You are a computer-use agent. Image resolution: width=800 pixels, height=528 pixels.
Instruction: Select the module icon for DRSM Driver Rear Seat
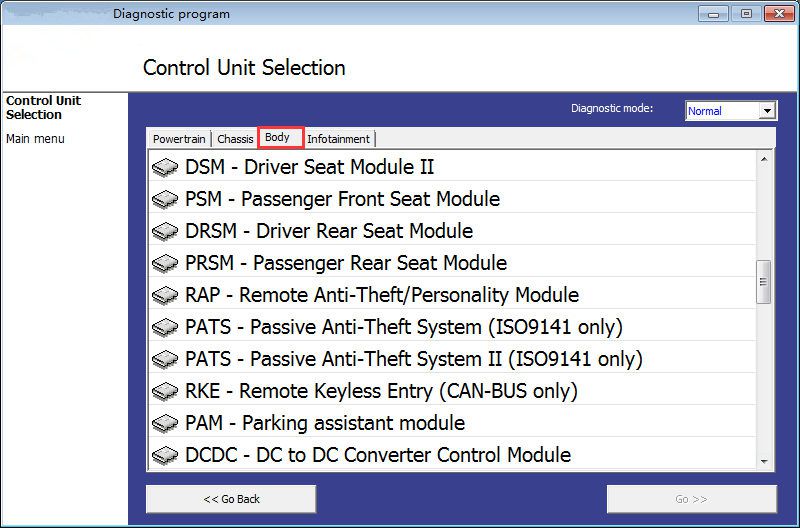click(x=165, y=232)
